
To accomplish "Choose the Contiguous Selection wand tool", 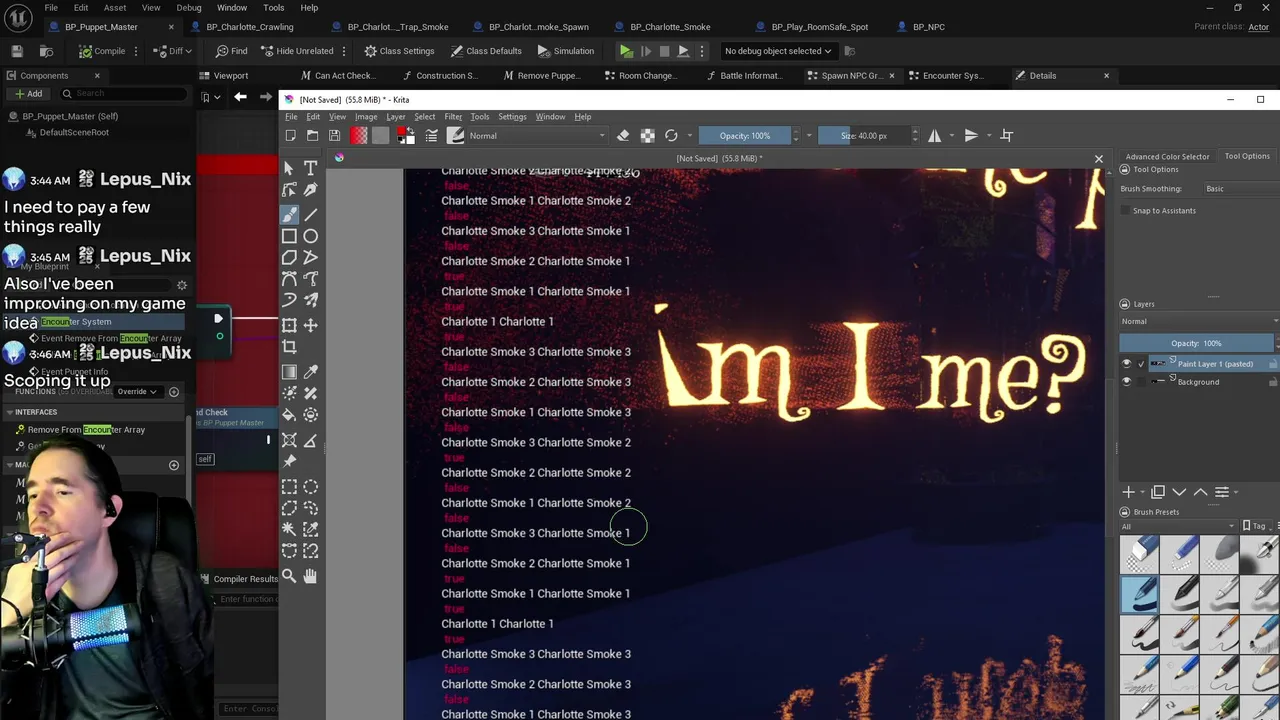I will click(289, 529).
